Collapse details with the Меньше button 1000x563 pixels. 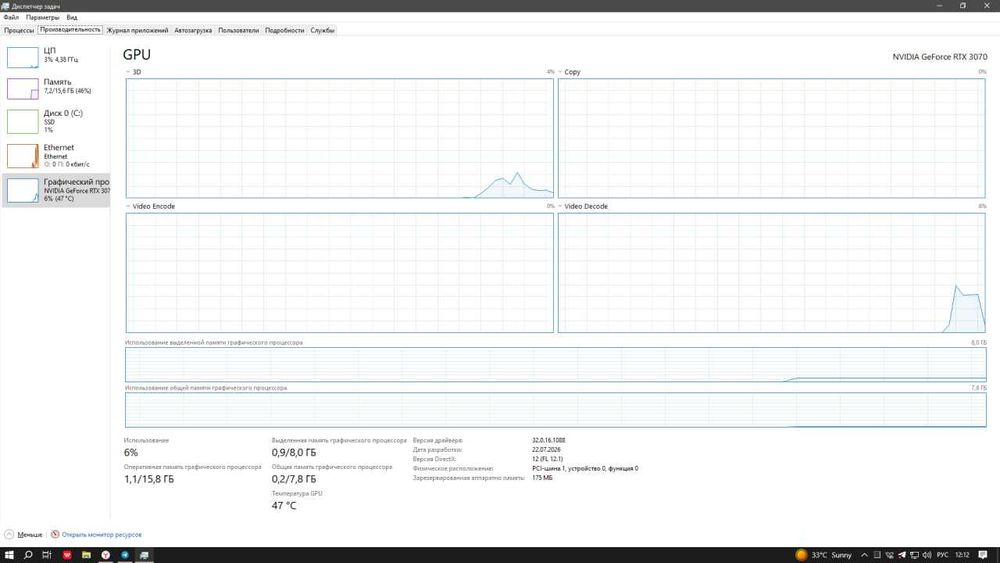[24, 534]
